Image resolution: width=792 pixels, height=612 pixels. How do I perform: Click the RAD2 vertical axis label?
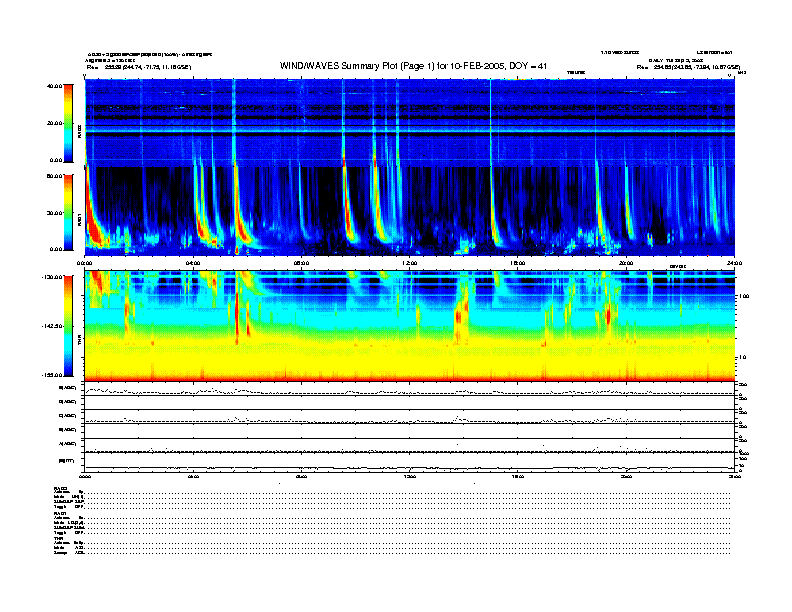[79, 132]
